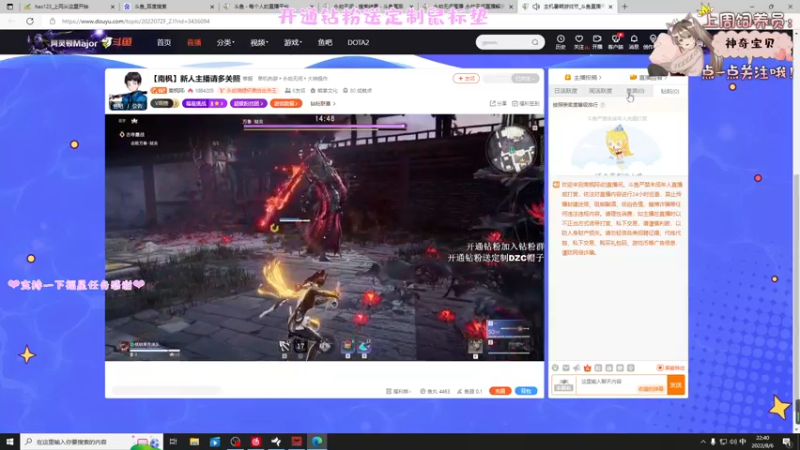Expand the 分类 category dropdown
This screenshot has width=800, height=450.
click(225, 42)
